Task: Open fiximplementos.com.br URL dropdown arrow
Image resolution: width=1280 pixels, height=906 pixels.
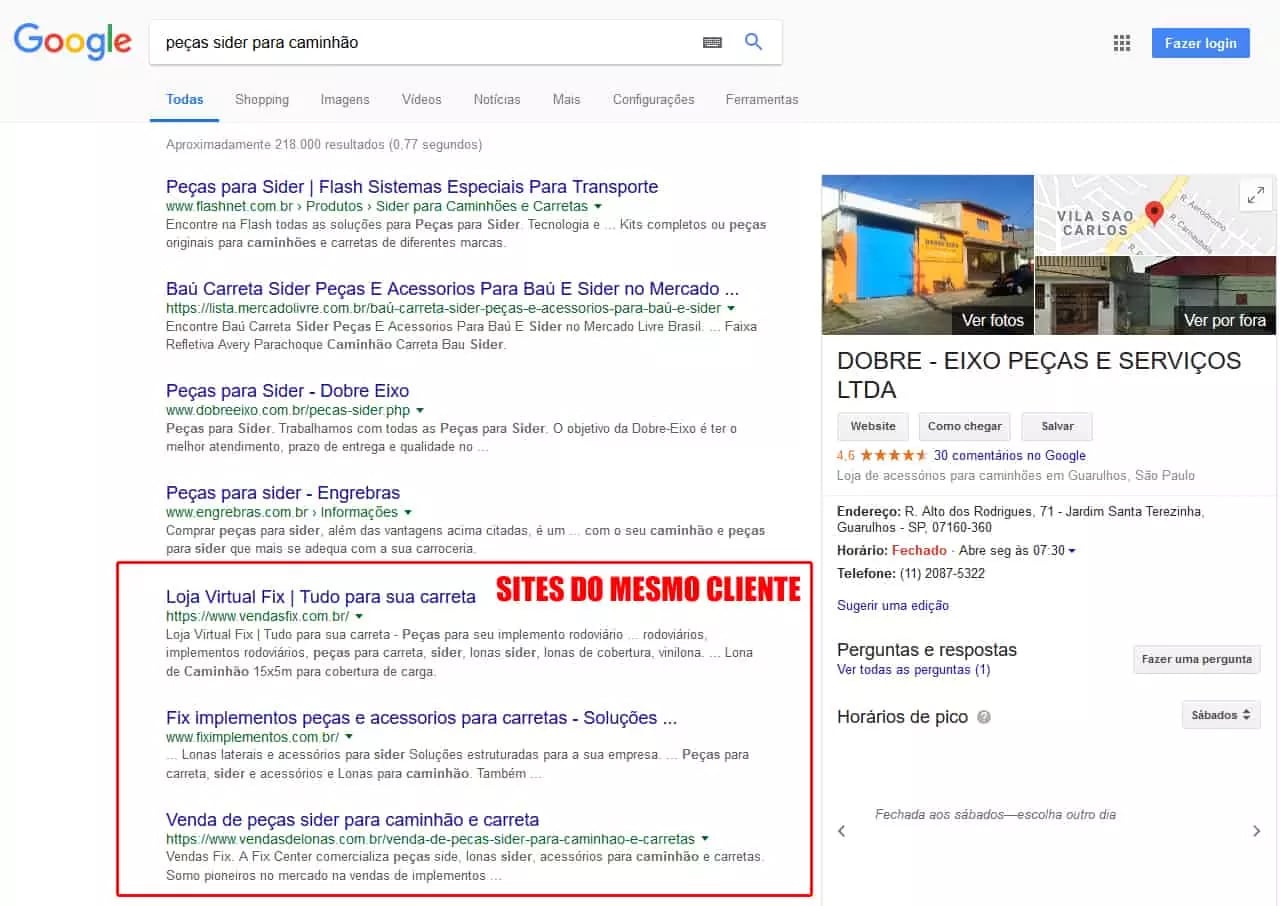Action: pyautogui.click(x=349, y=737)
